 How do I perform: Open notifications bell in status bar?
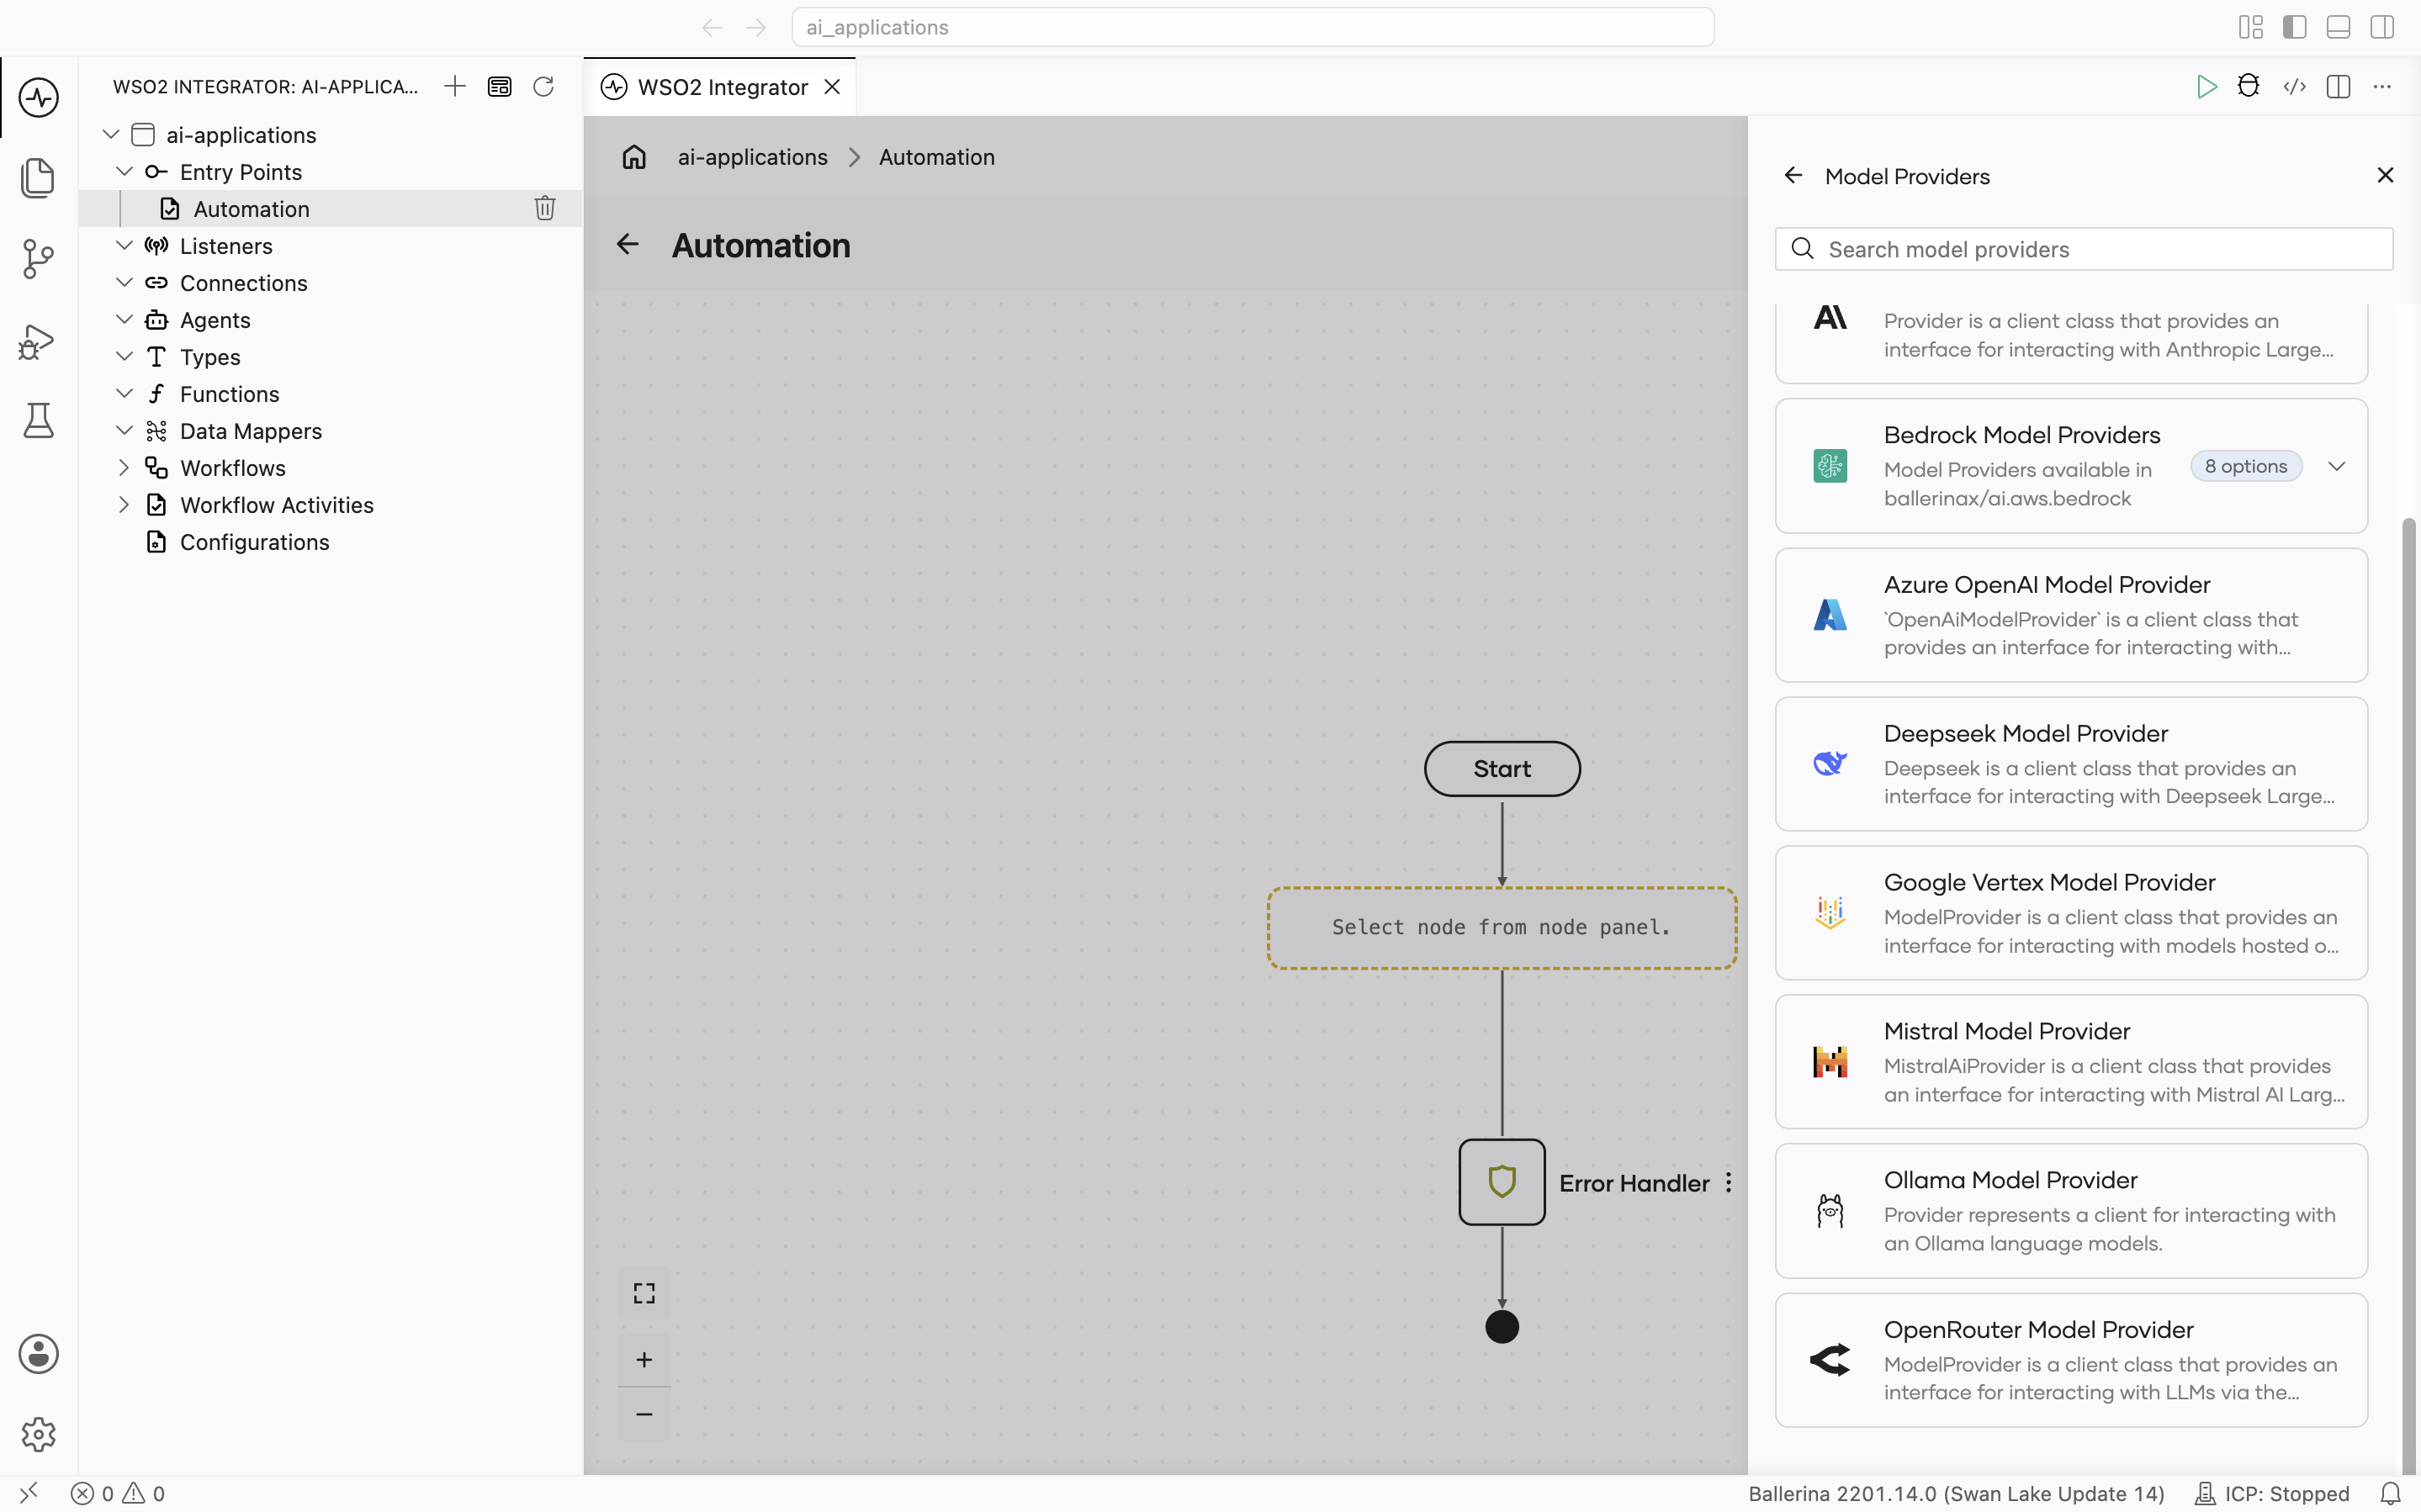2390,1493
